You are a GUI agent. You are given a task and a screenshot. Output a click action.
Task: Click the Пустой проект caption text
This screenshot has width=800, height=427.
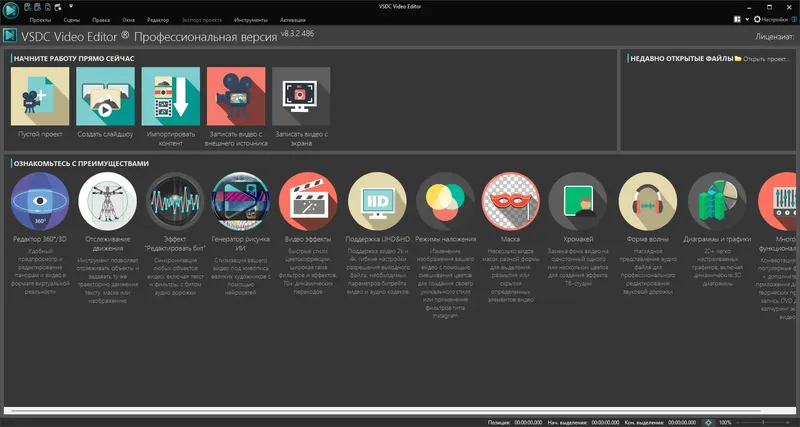click(x=40, y=135)
